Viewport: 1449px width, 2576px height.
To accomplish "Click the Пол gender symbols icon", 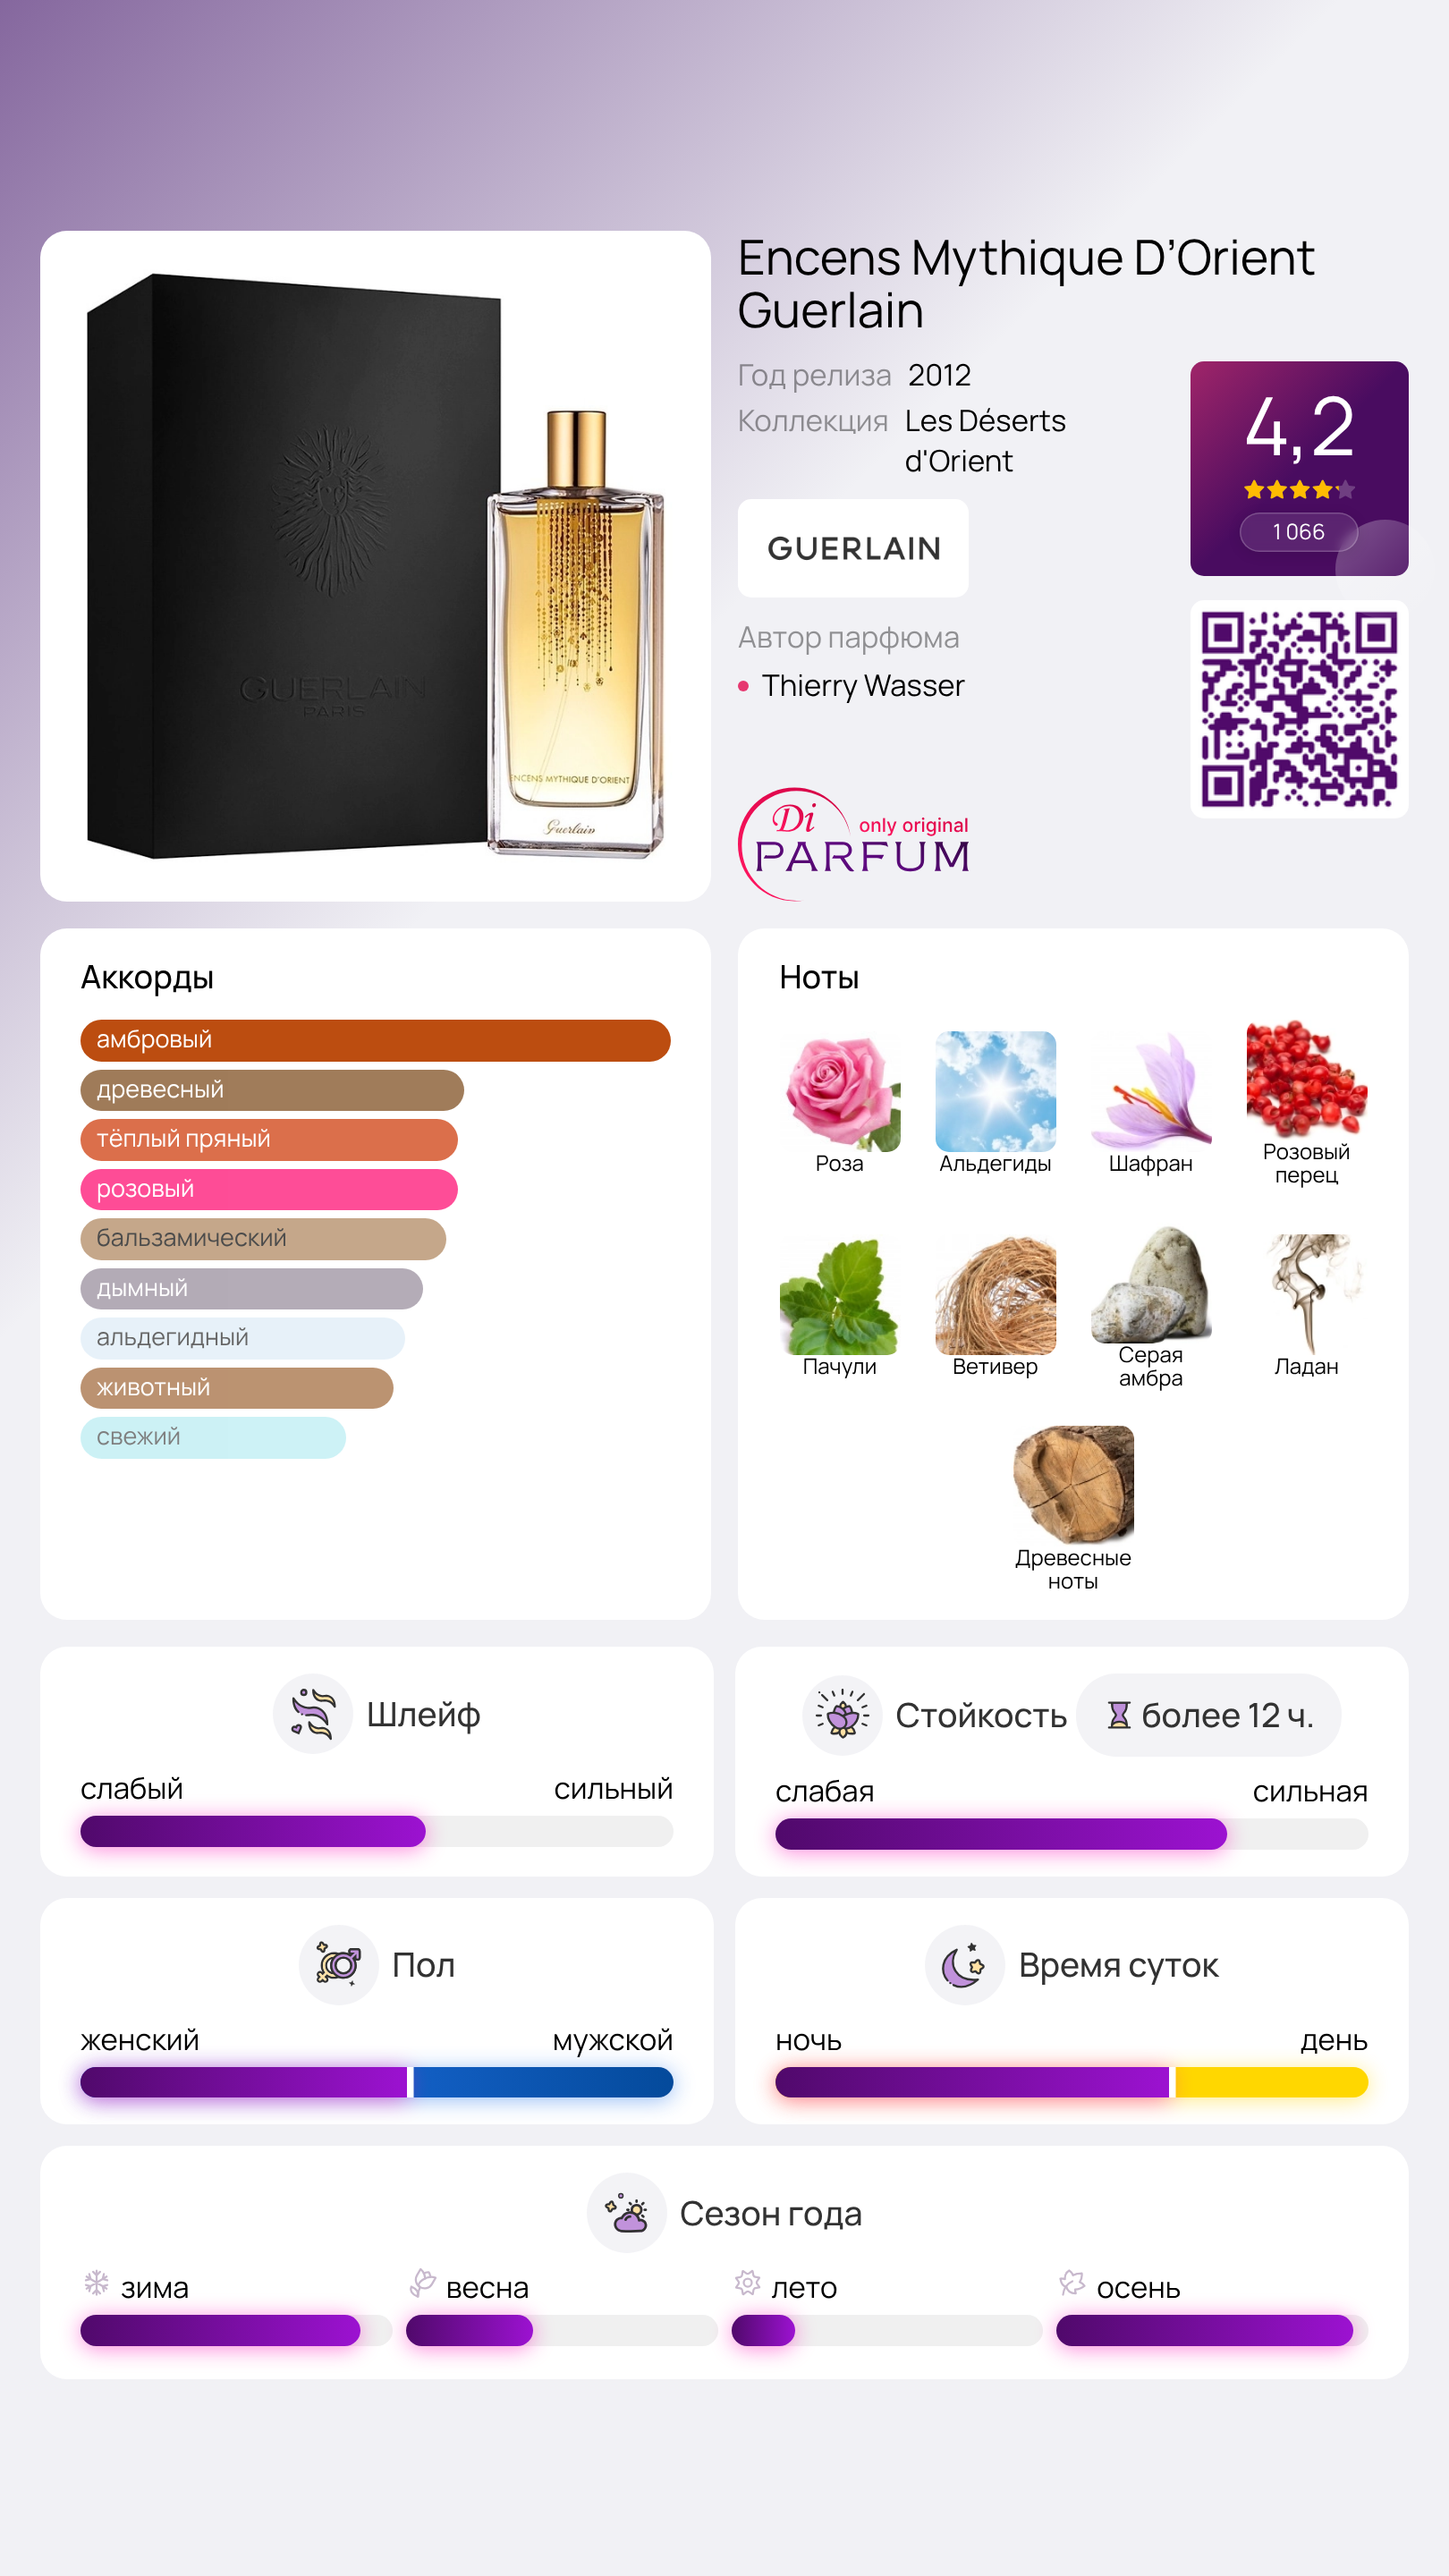I will (338, 1965).
